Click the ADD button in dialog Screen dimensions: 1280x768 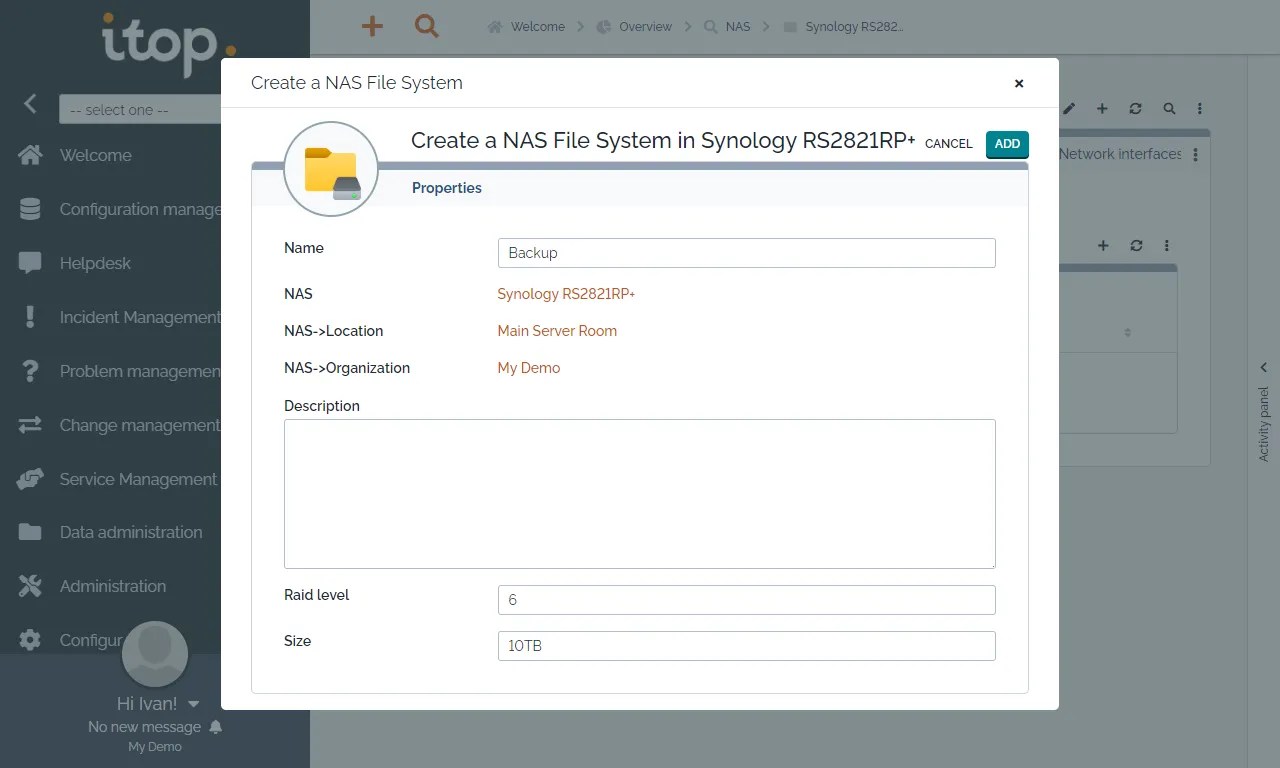[1007, 144]
